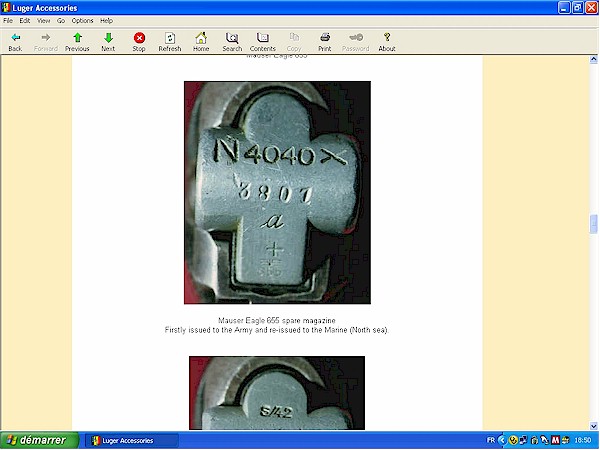Click the vertical scrollbar thumb

593,224
